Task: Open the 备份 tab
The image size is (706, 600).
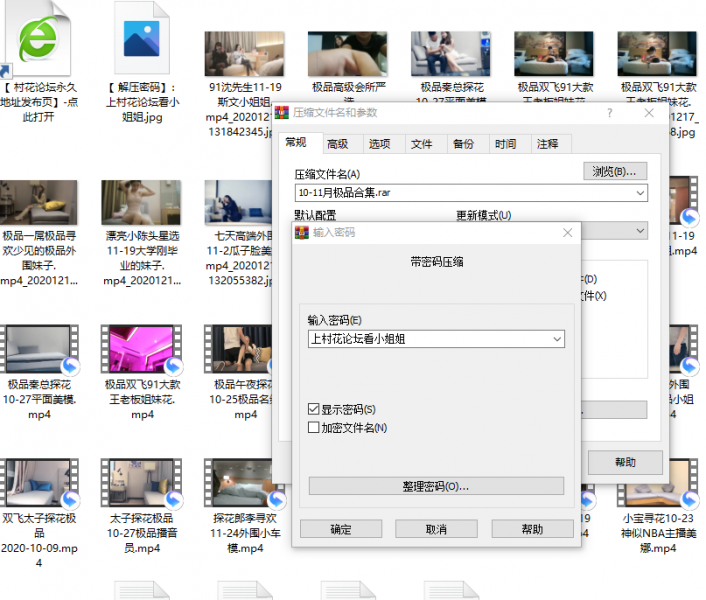Action: pos(463,144)
